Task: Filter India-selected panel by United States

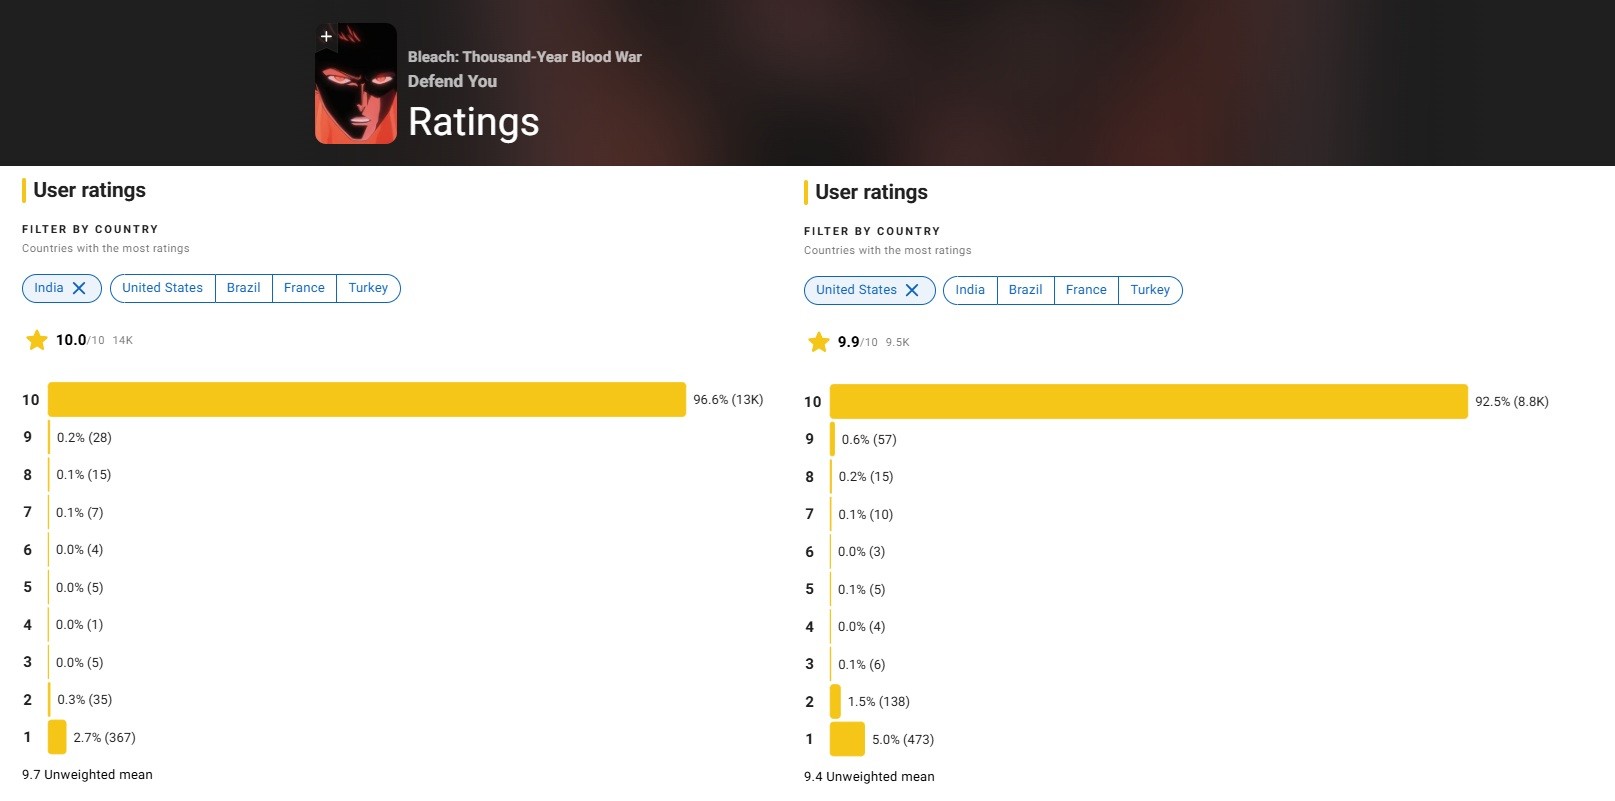Action: tap(162, 288)
